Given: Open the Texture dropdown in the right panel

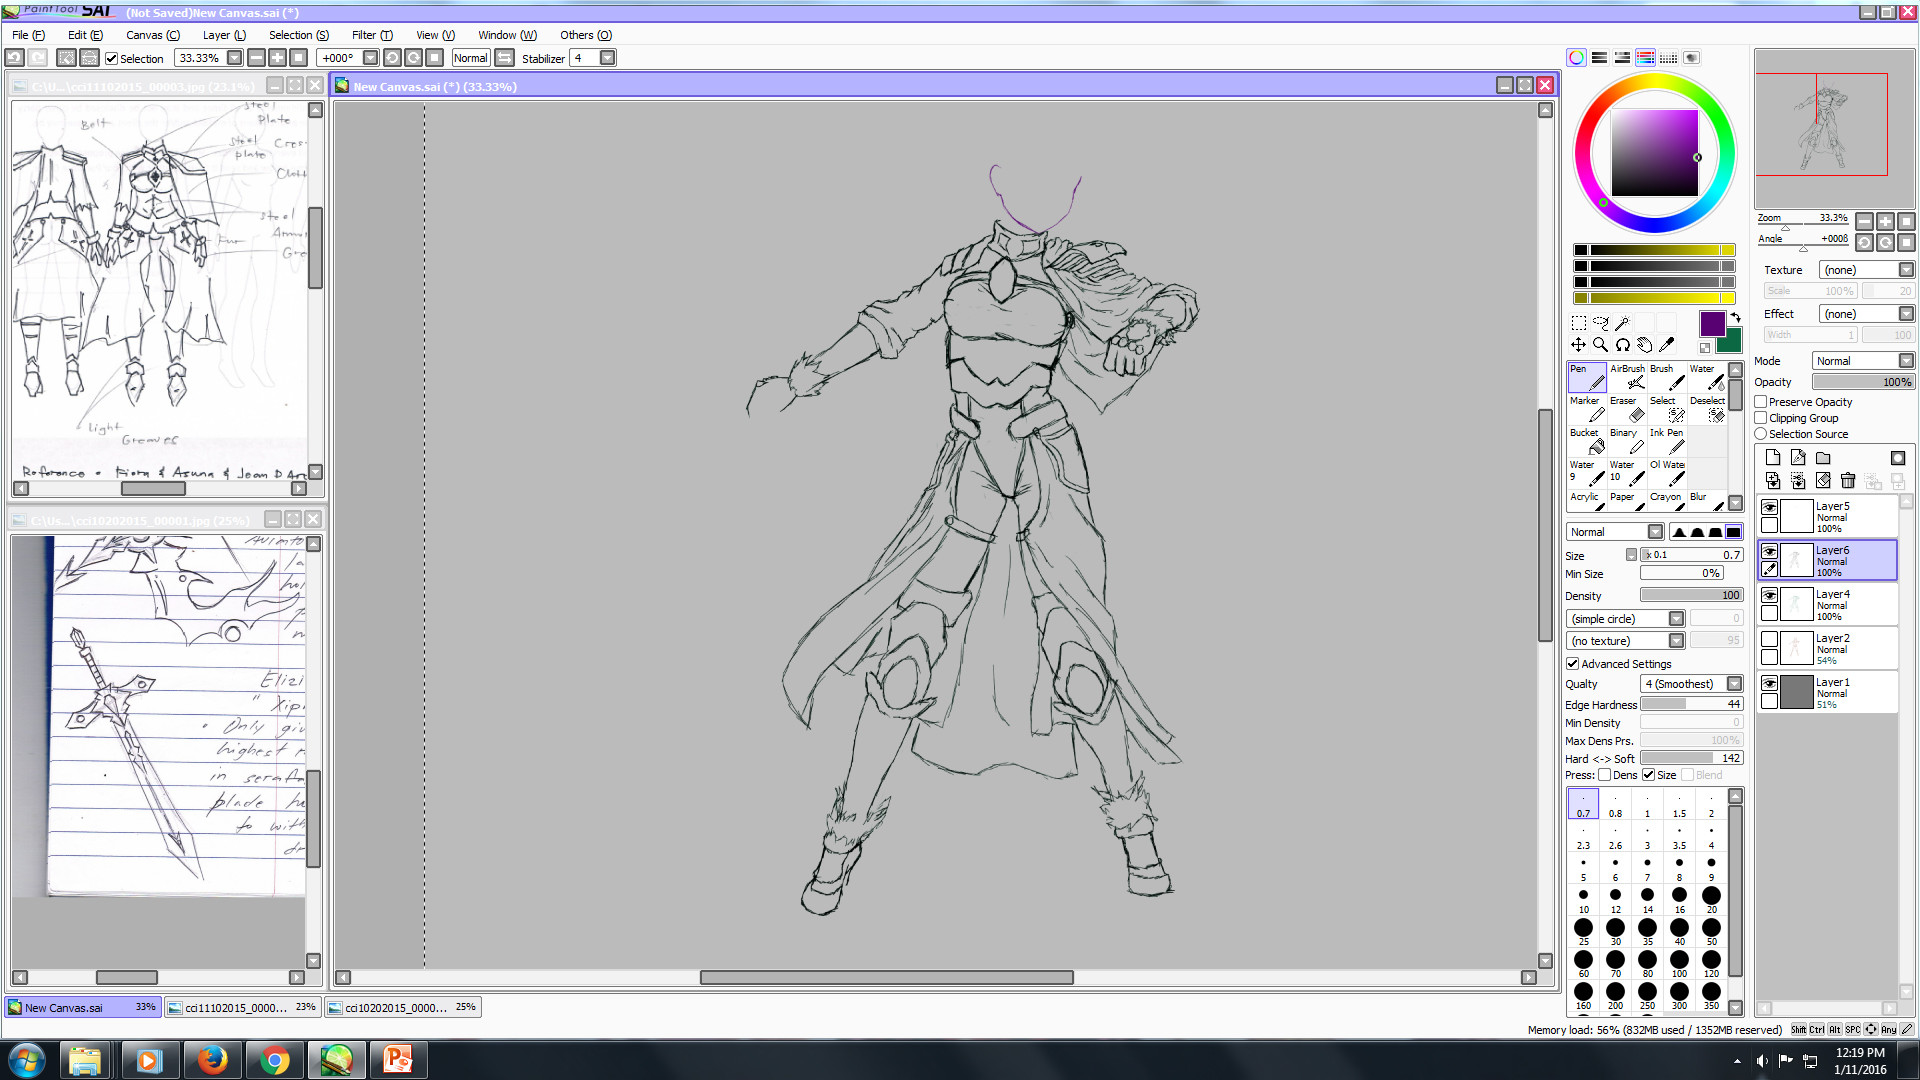Looking at the screenshot, I should (1904, 269).
